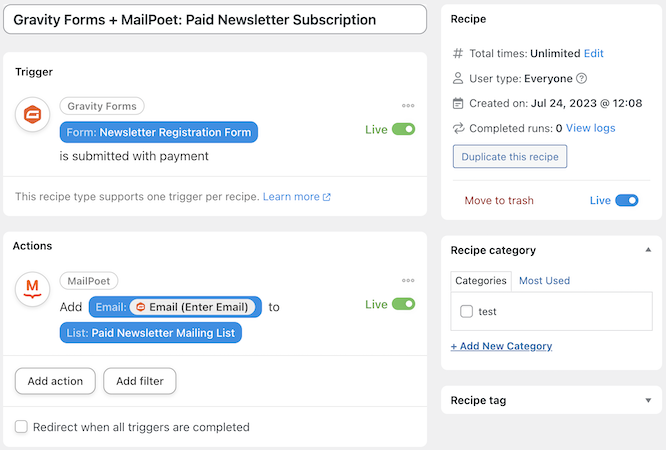This screenshot has height=450, width=666.
Task: Switch to the Most Used tab
Action: [544, 280]
